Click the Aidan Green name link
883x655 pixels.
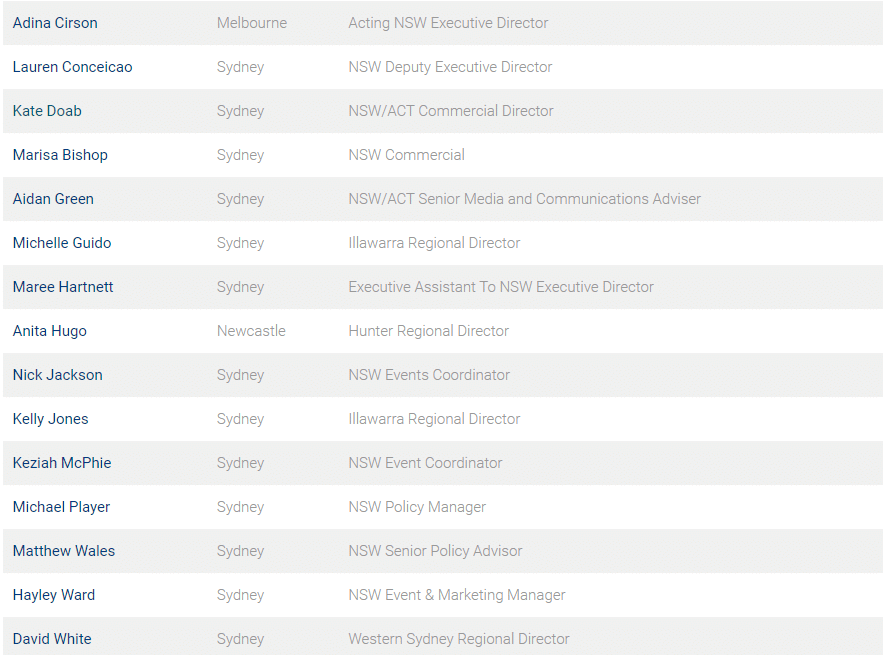click(53, 199)
